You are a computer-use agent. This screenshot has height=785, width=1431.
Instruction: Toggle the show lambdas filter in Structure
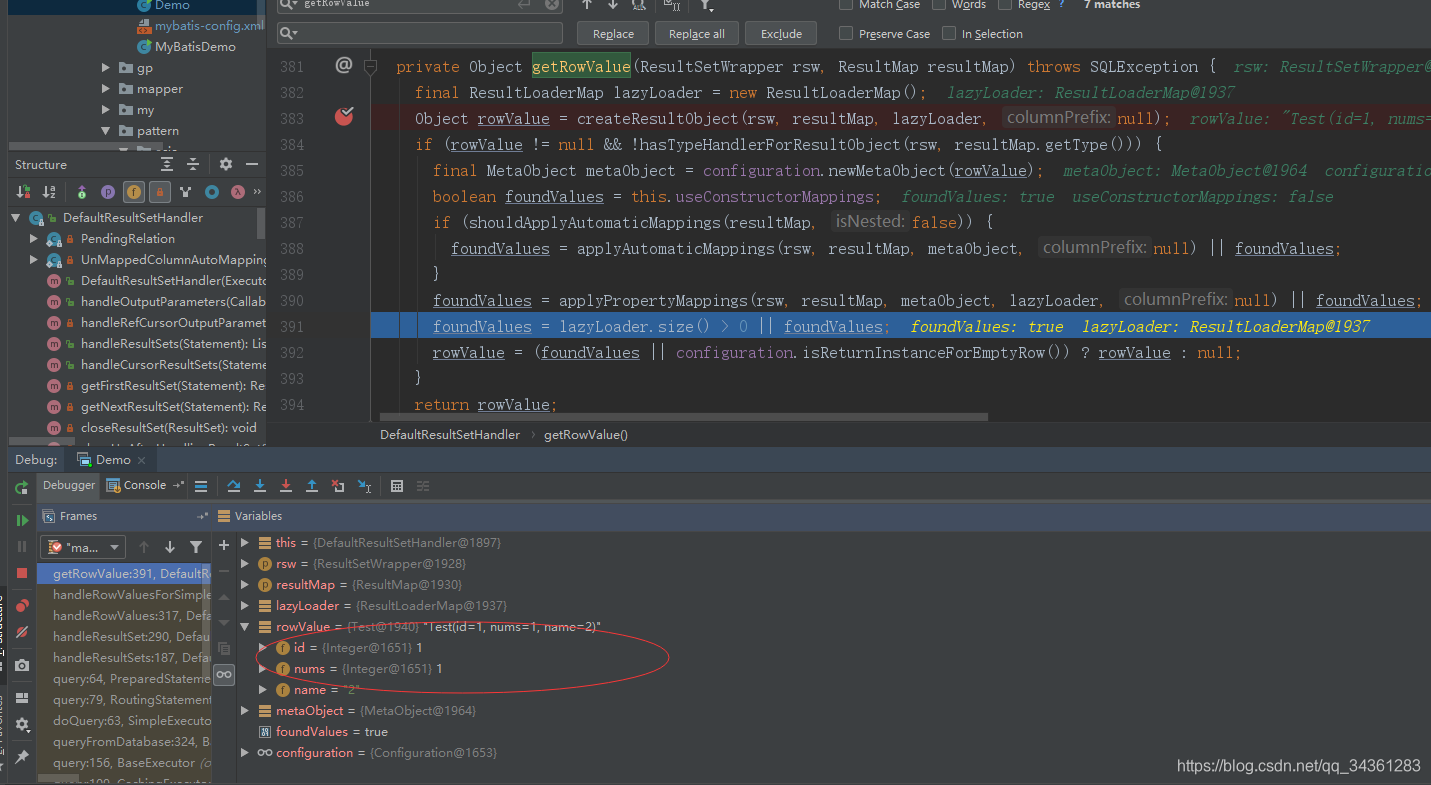click(238, 191)
